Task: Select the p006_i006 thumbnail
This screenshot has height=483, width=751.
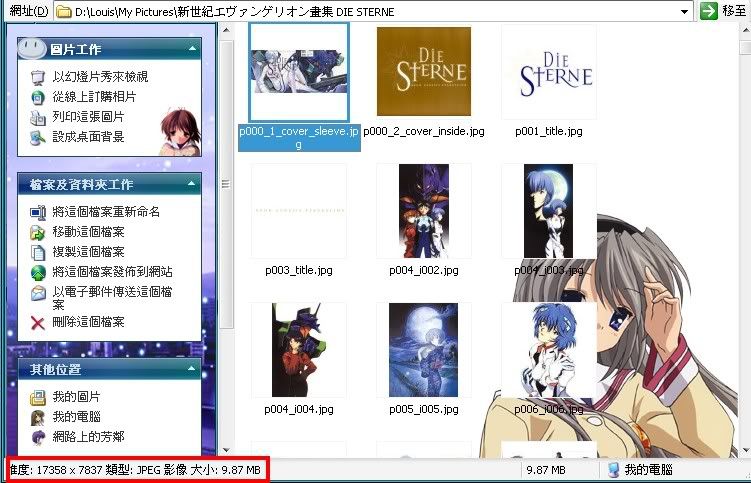Action: tap(549, 350)
